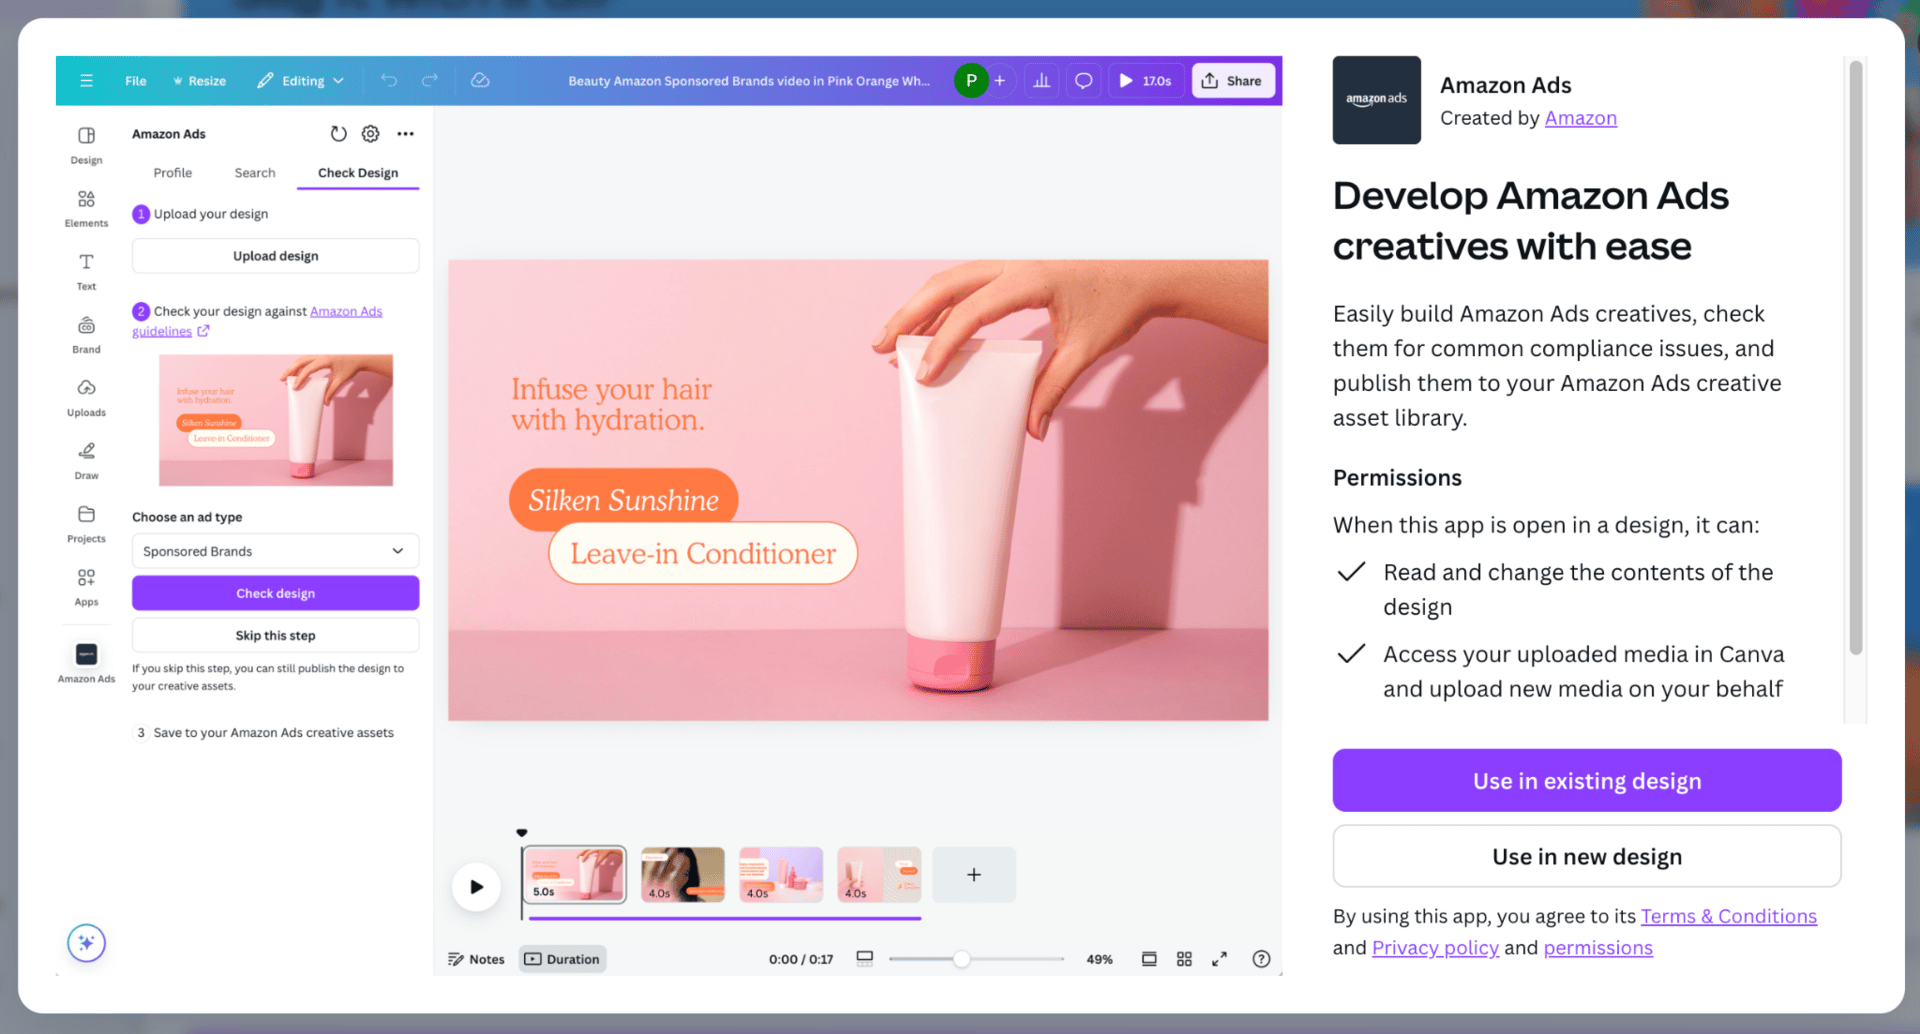Click the timeline playhead marker

click(x=522, y=833)
